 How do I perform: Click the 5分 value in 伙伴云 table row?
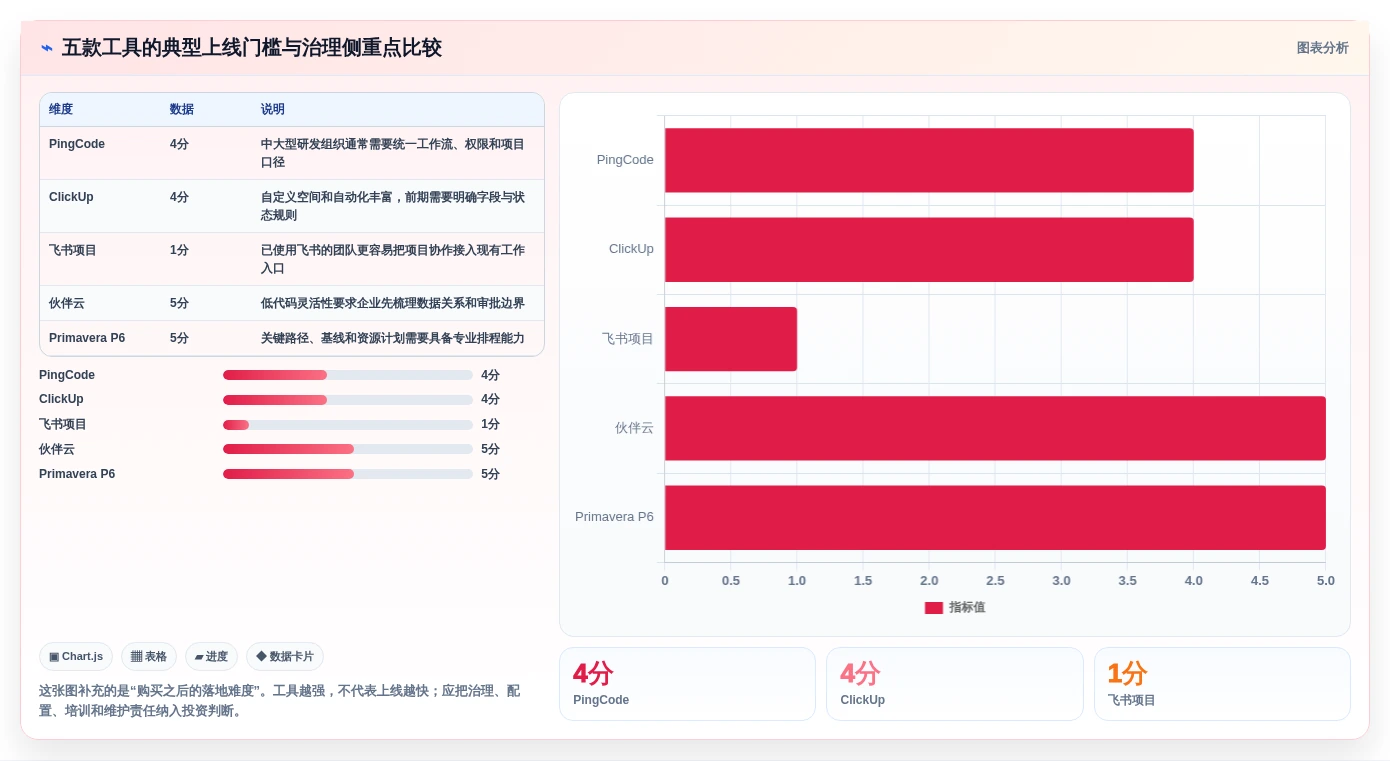[x=179, y=303]
